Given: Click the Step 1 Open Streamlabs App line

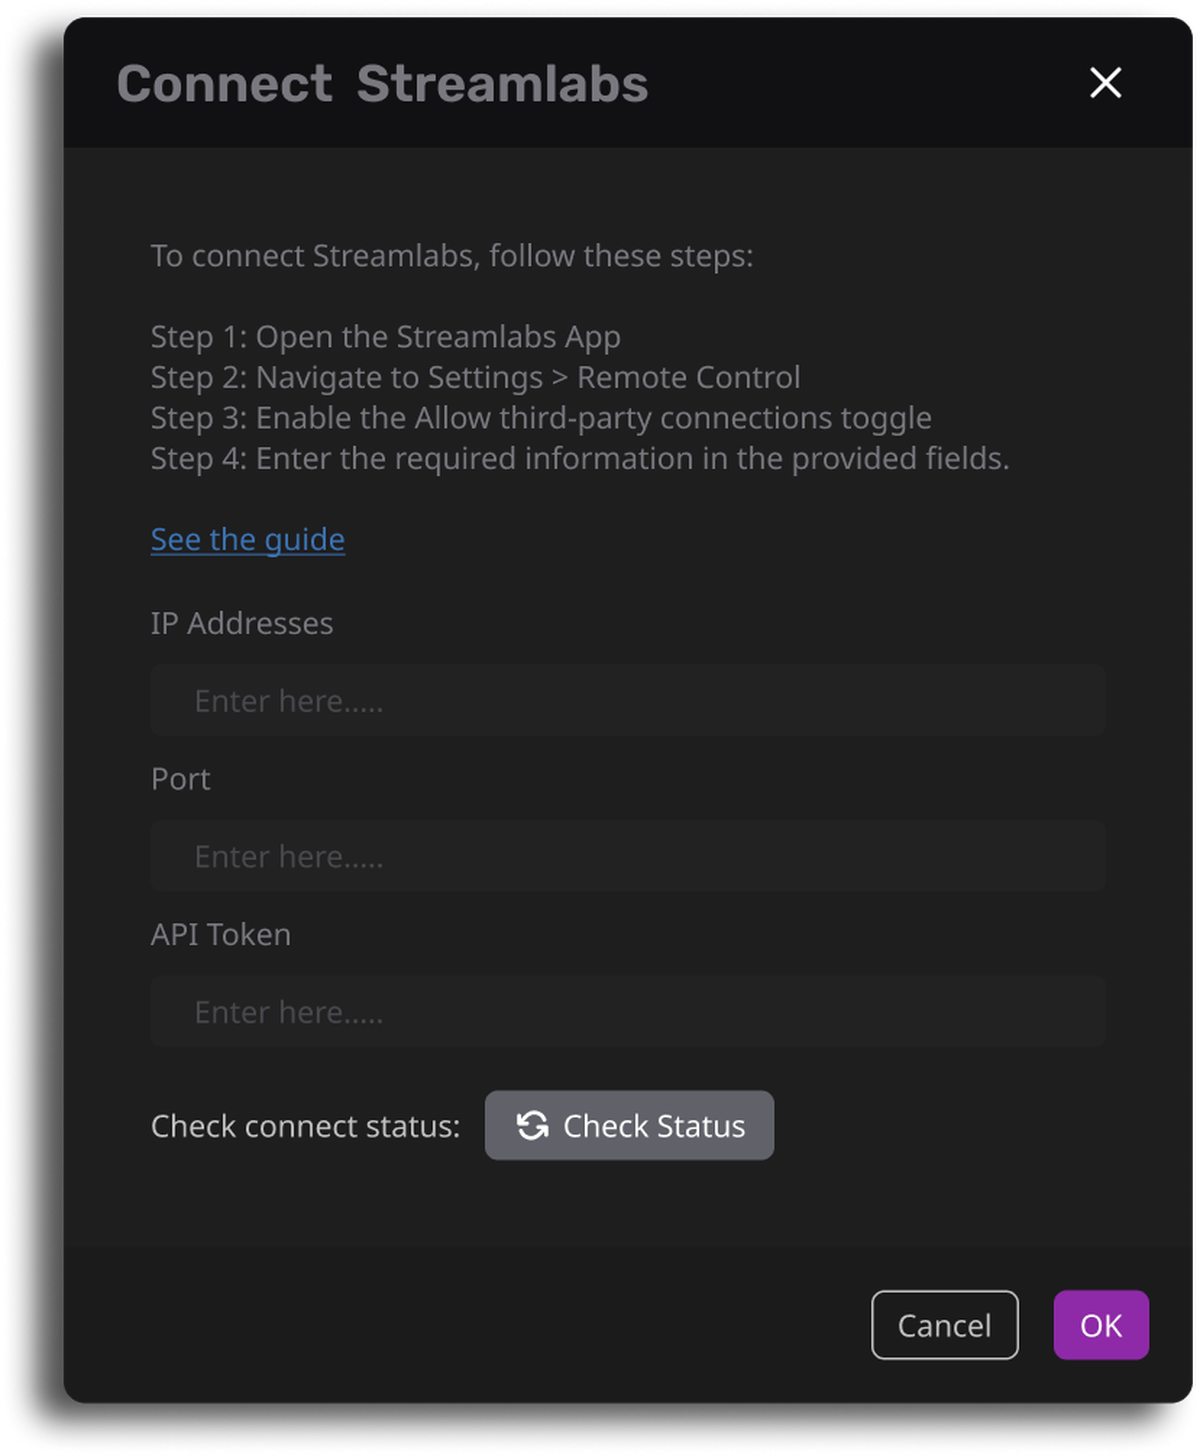Looking at the screenshot, I should (386, 337).
